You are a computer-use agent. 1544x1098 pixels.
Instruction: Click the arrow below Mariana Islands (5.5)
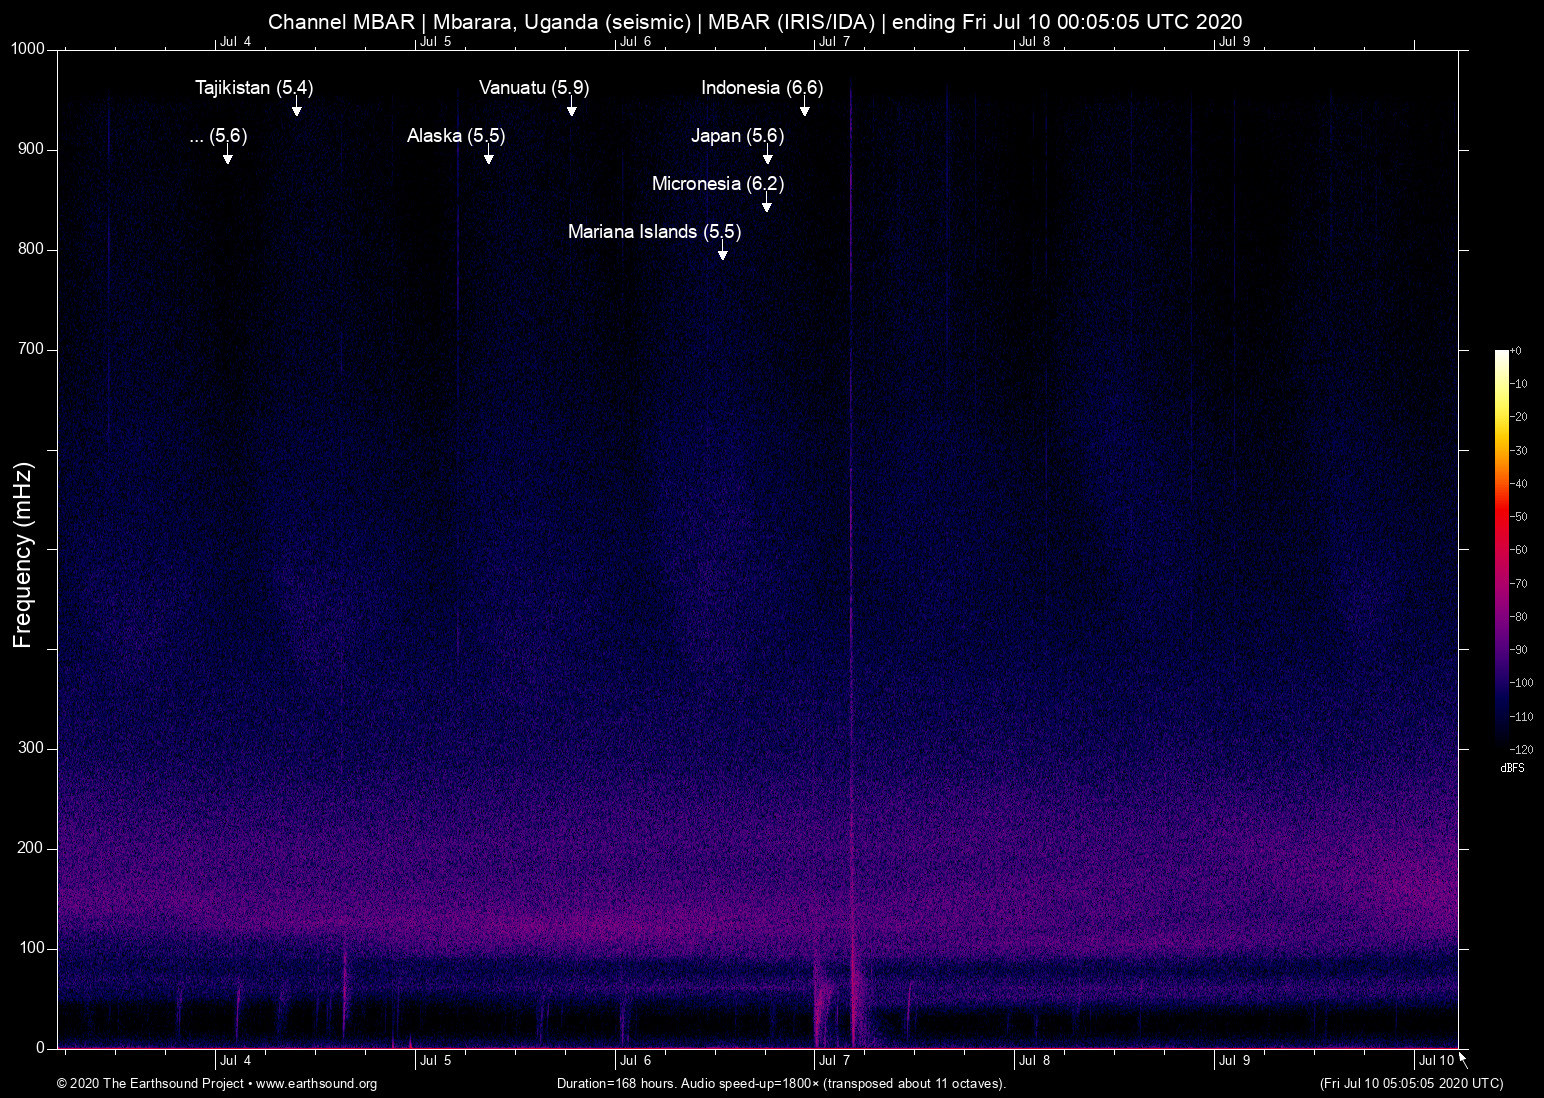[722, 252]
